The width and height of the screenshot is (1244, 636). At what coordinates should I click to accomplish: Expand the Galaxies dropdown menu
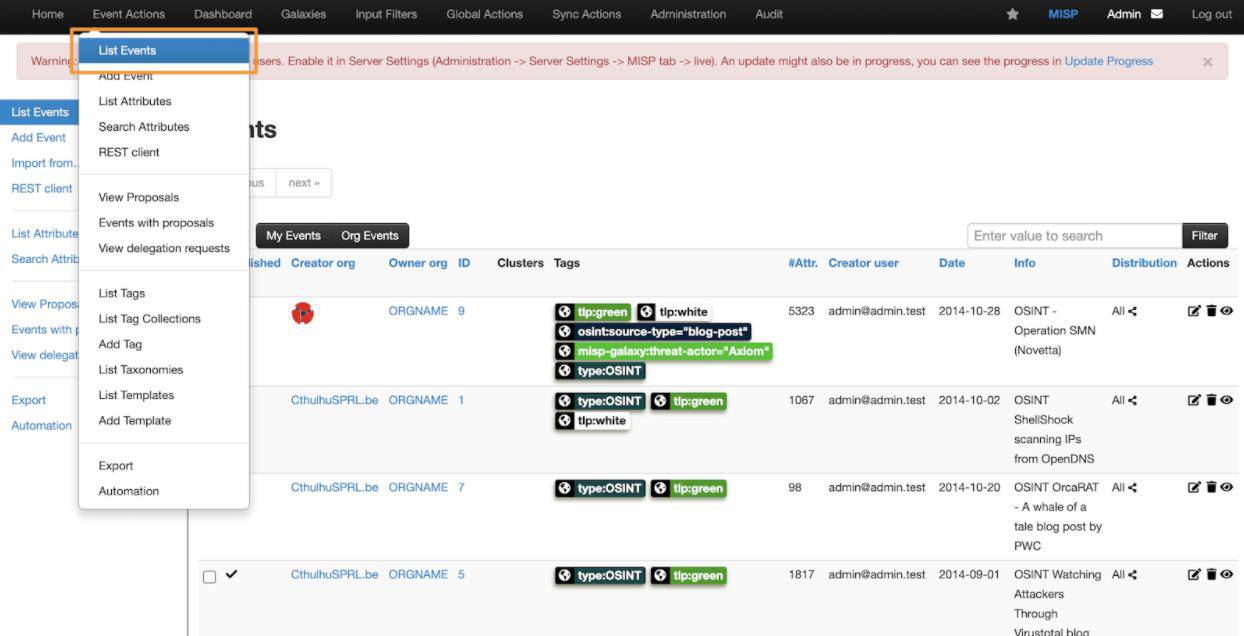click(x=303, y=14)
